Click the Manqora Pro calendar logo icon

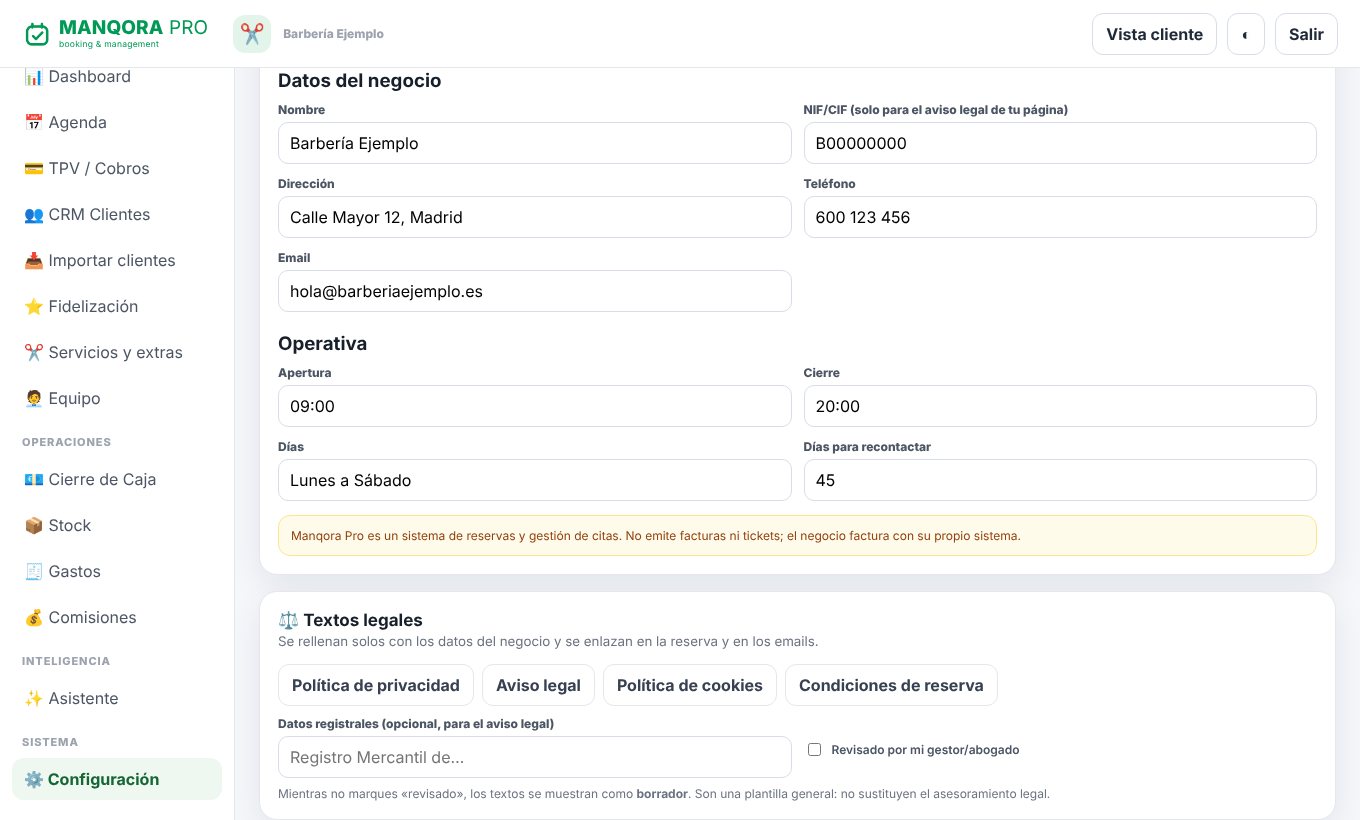pos(37,34)
